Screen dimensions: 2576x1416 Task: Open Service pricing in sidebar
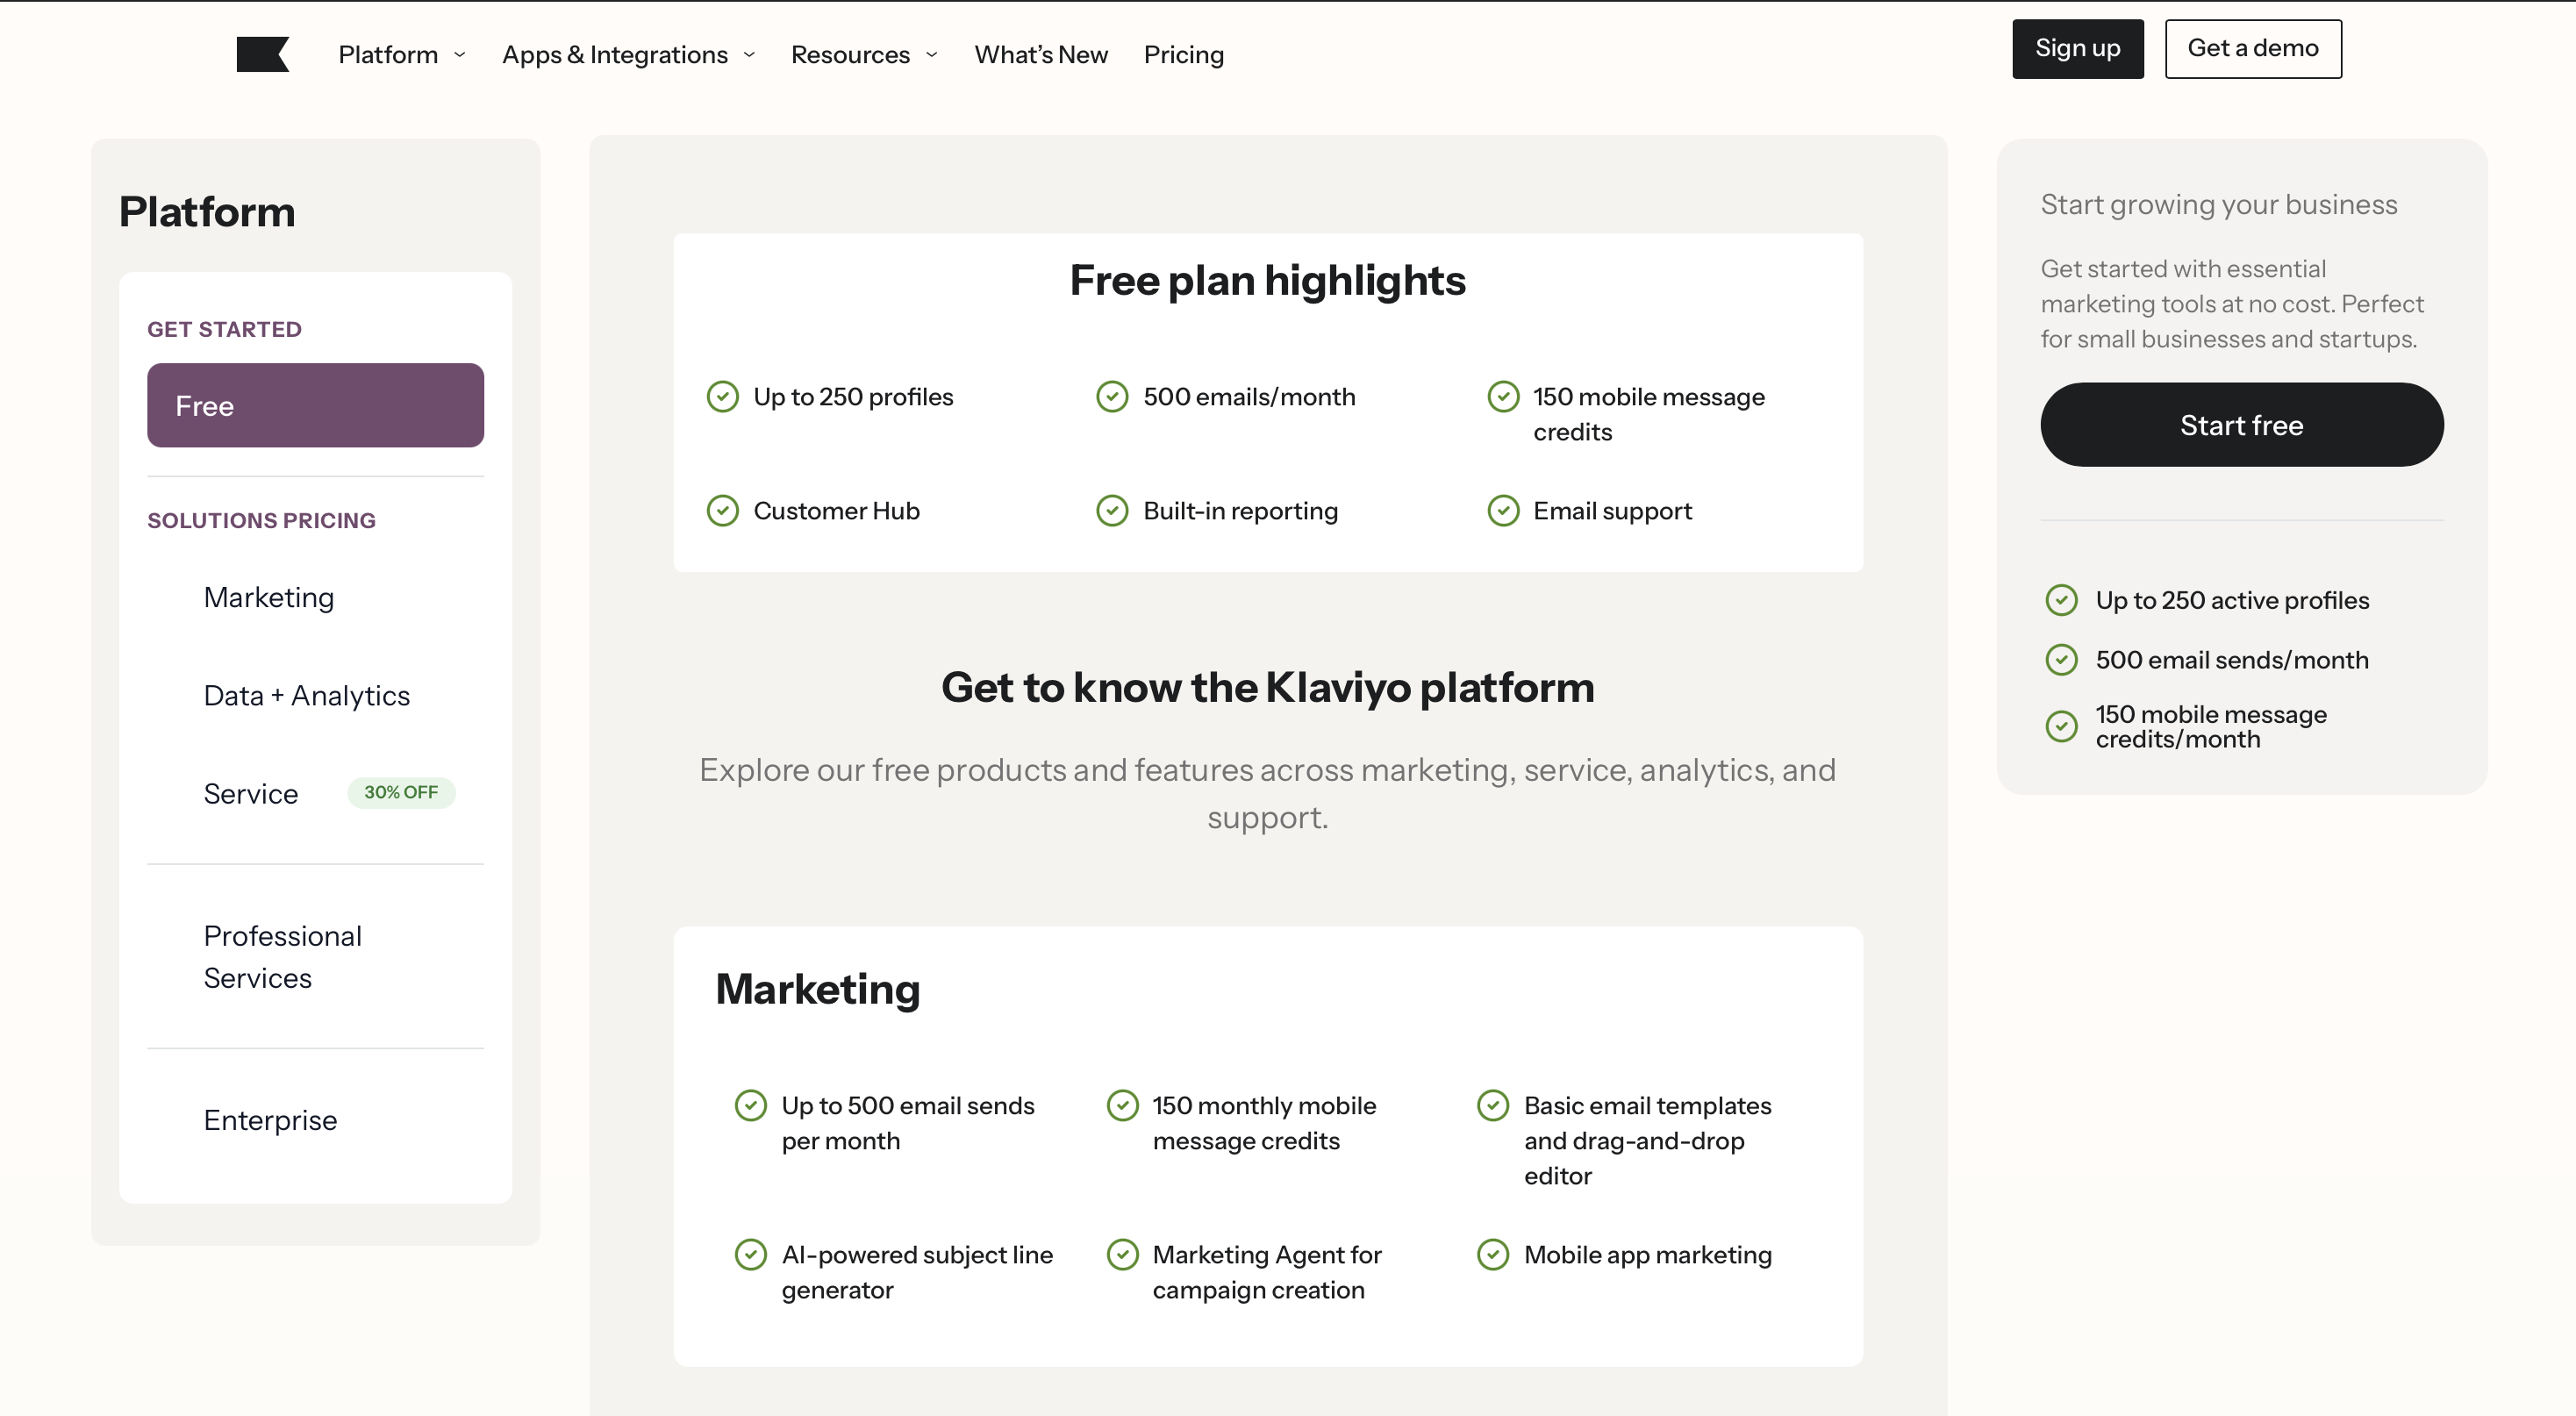pyautogui.click(x=251, y=793)
